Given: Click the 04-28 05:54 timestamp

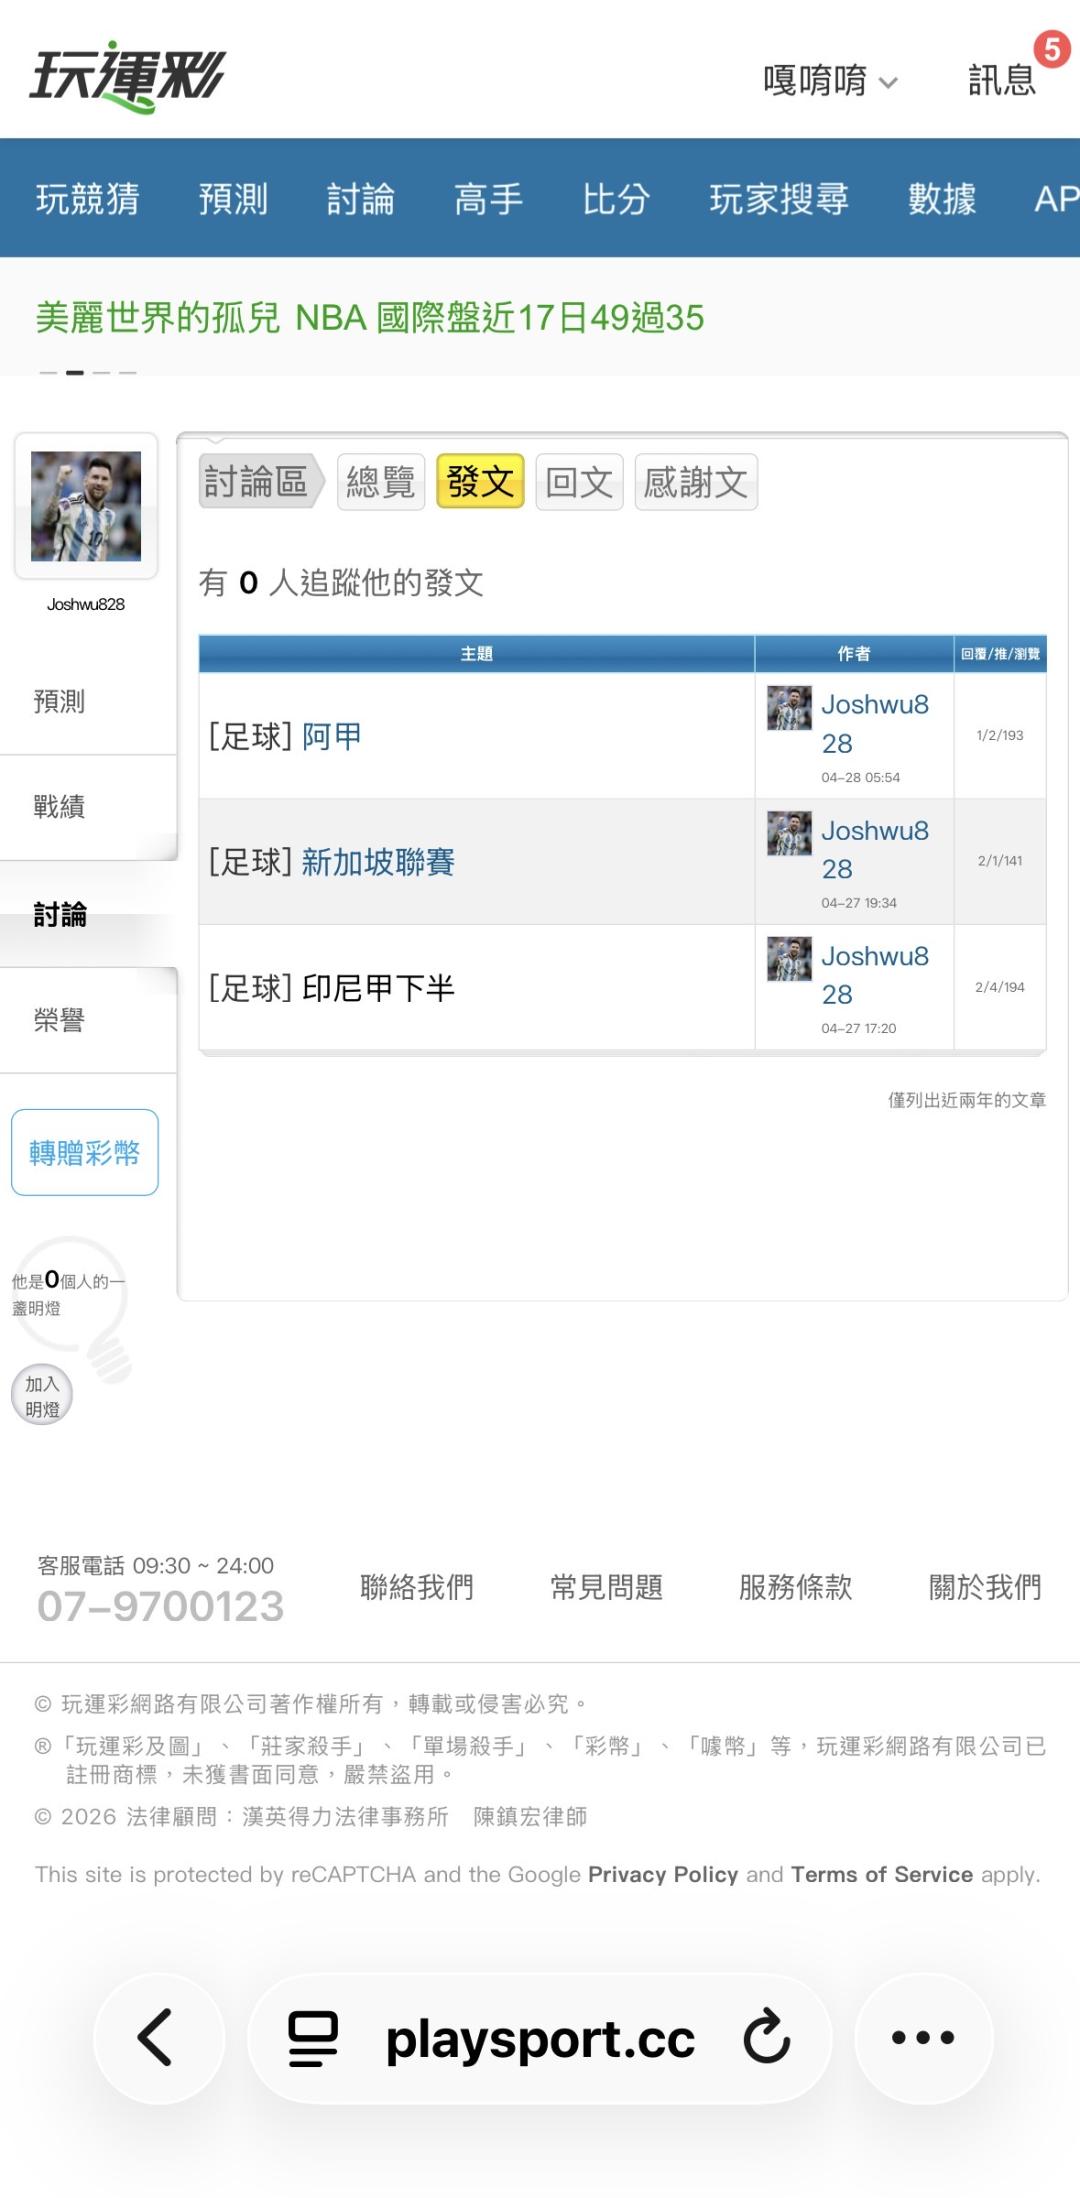Looking at the screenshot, I should 861,777.
